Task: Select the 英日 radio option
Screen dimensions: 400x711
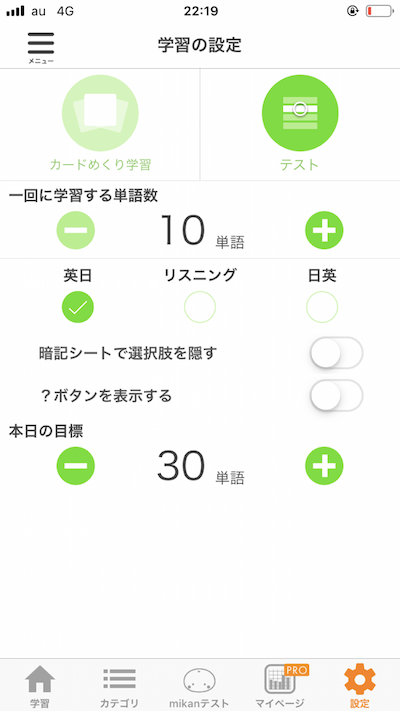Action: pyautogui.click(x=78, y=307)
